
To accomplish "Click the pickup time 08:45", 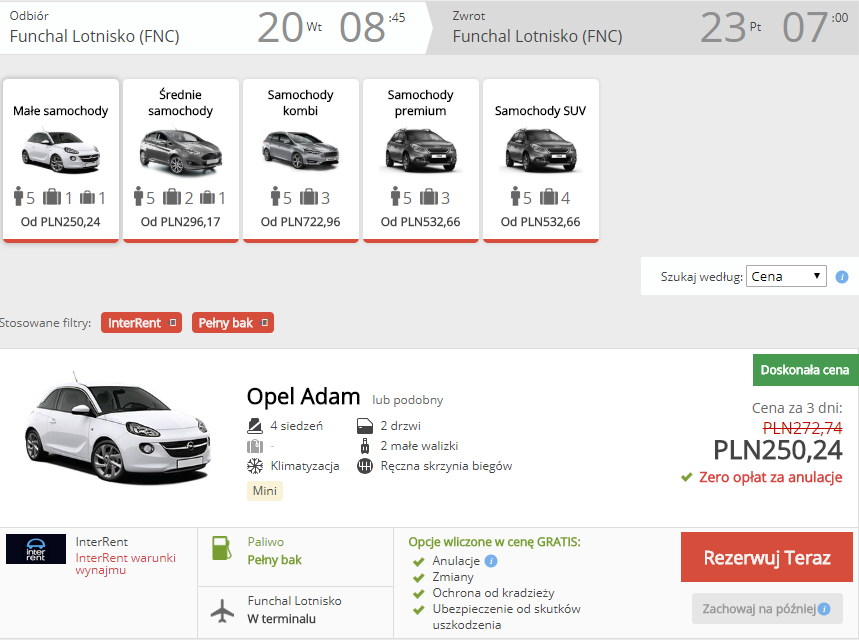I will click(372, 27).
